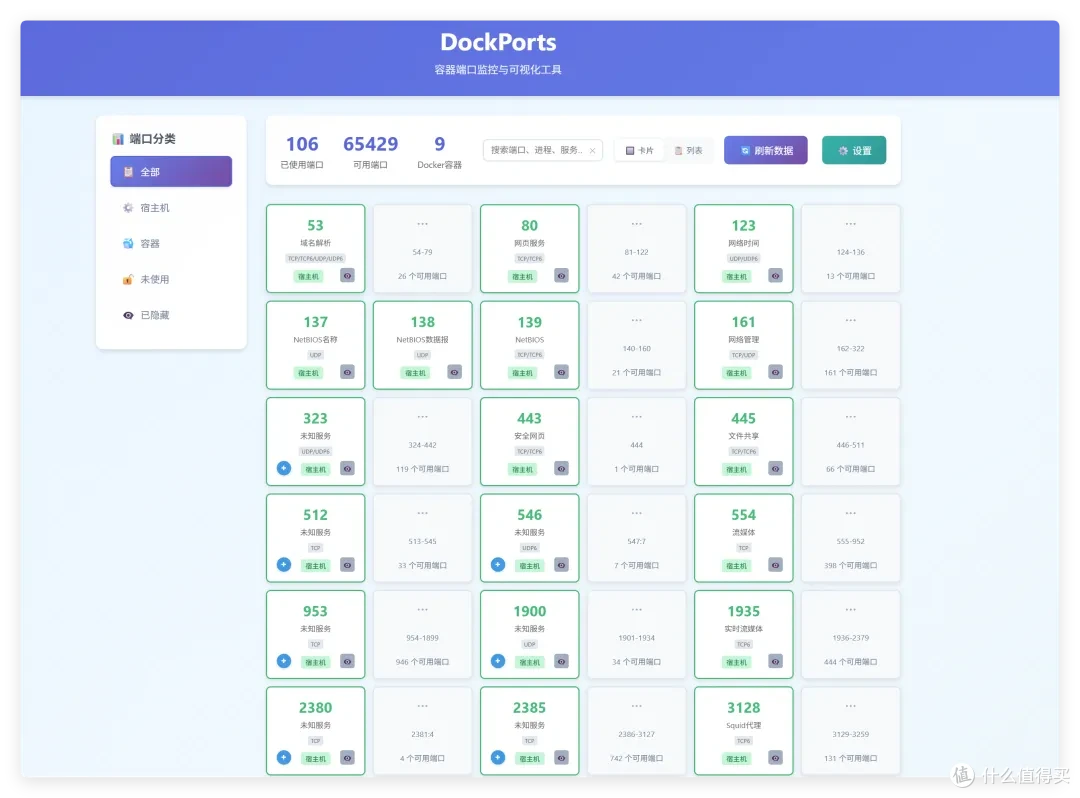Click eye icon on port 2380 card
The height and width of the screenshot is (798, 1080).
click(348, 758)
